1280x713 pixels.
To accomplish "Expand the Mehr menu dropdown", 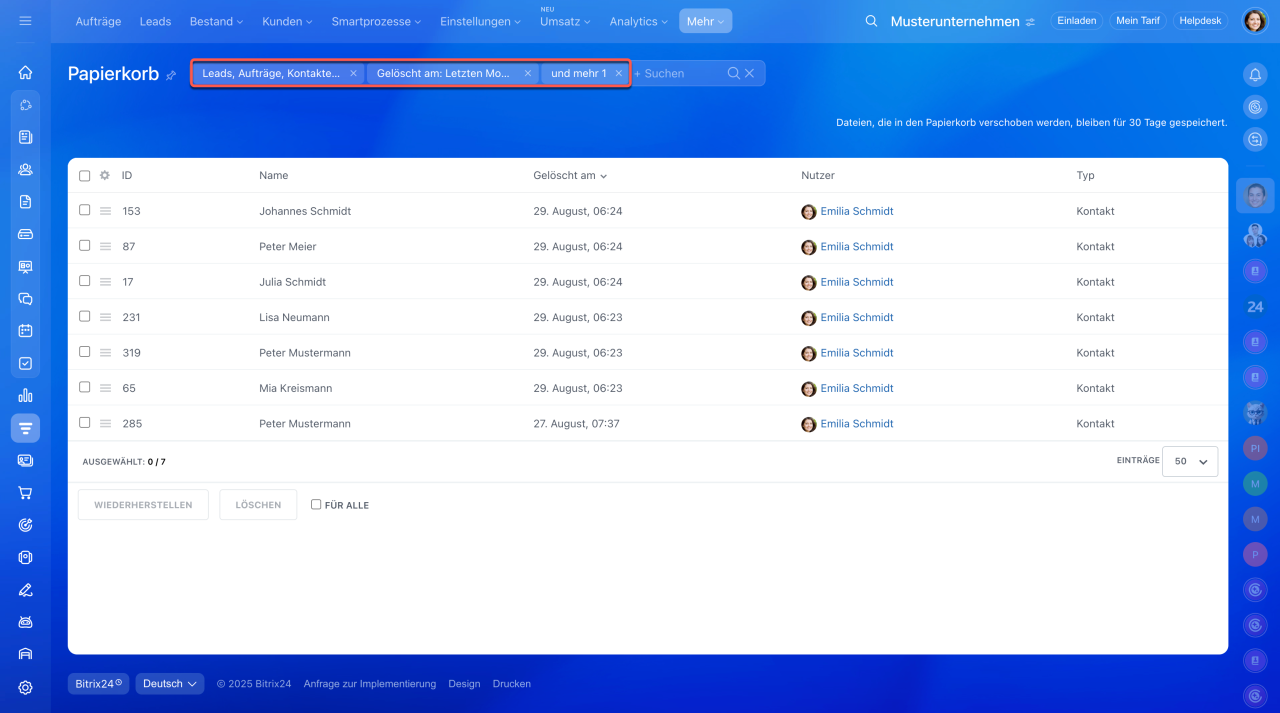I will pos(705,21).
